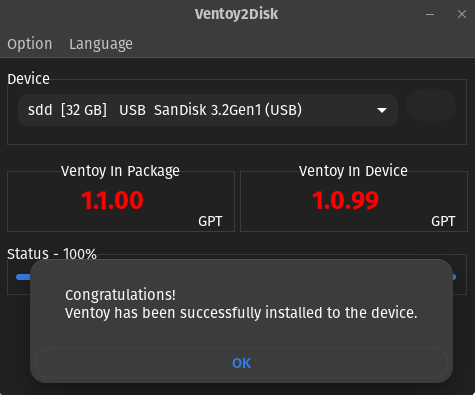Image resolution: width=475 pixels, height=395 pixels.
Task: Click OK in the success dialog
Action: 241,363
